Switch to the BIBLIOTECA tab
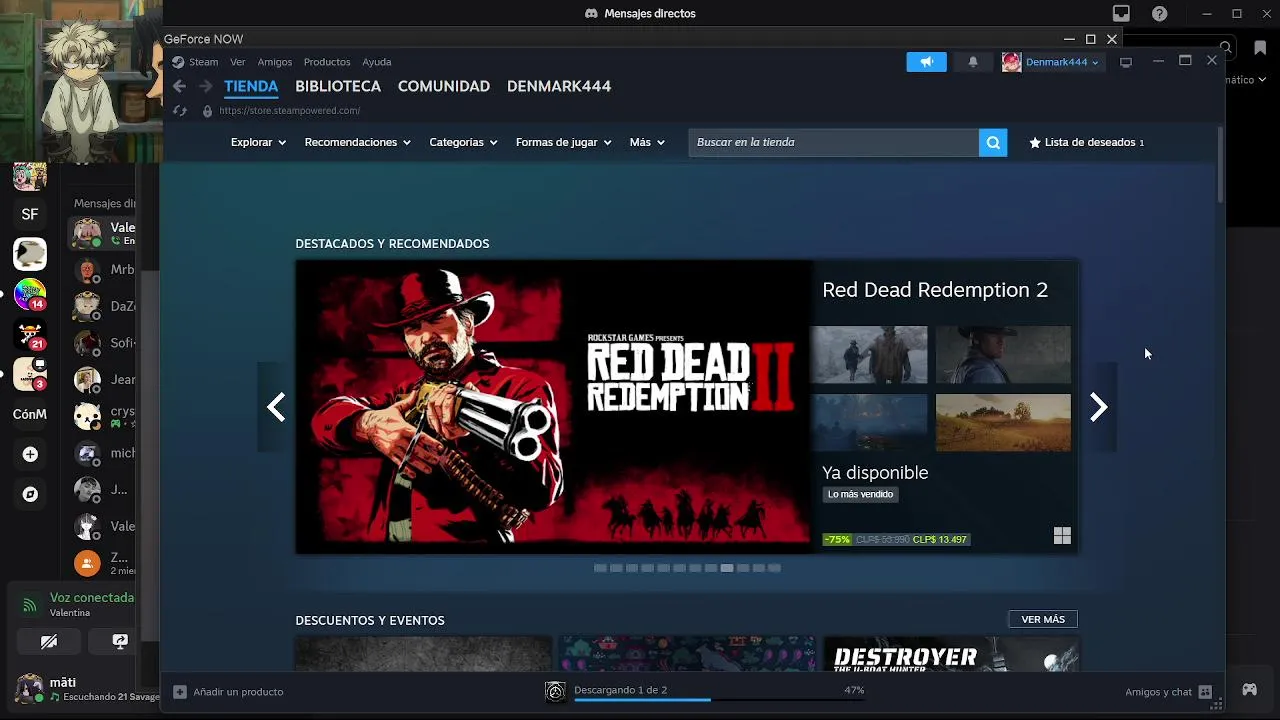This screenshot has width=1280, height=720. coord(338,86)
